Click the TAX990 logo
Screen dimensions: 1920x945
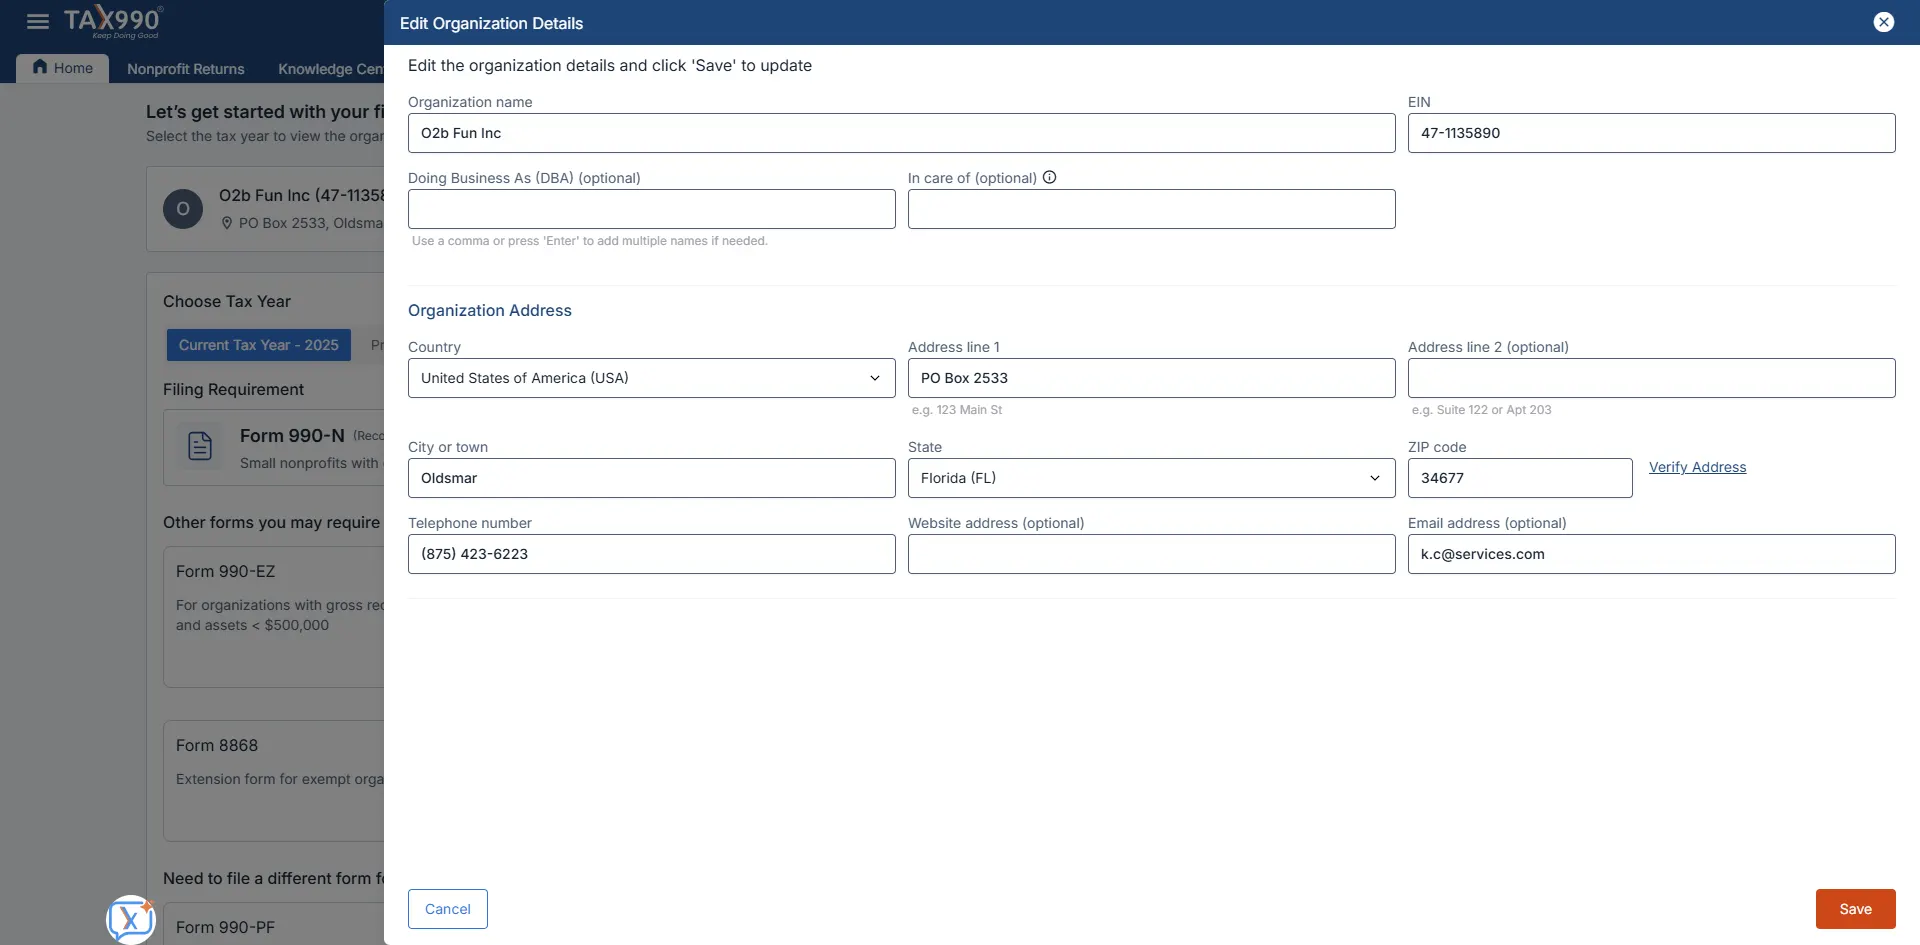click(113, 20)
